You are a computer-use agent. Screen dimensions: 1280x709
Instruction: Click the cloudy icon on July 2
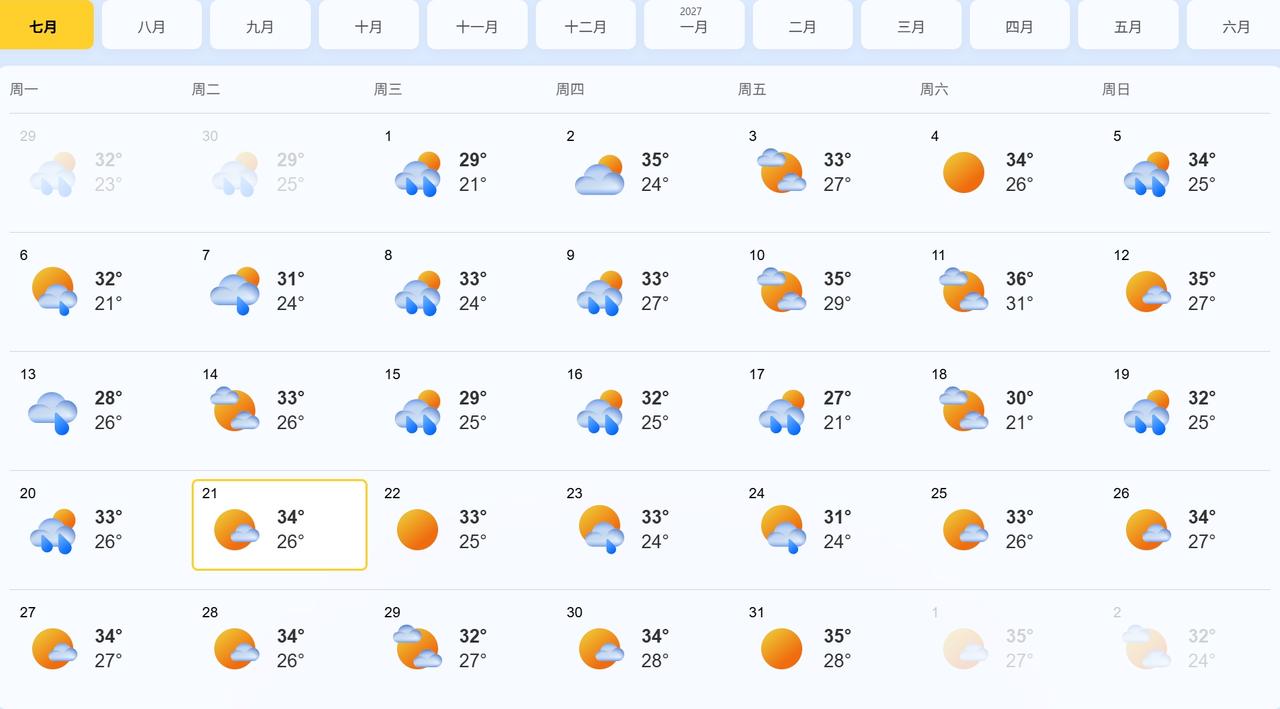click(600, 174)
